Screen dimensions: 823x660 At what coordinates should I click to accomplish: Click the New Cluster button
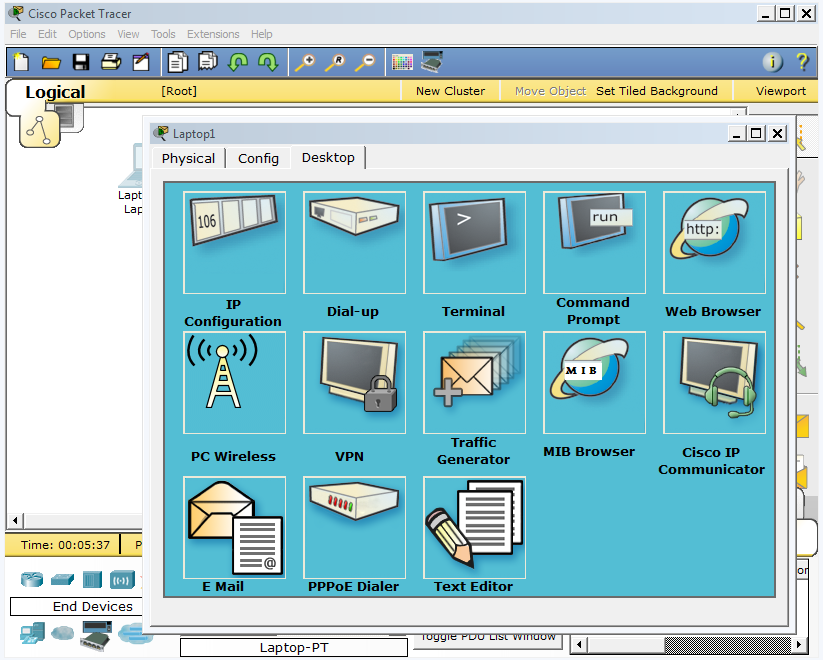pyautogui.click(x=450, y=91)
